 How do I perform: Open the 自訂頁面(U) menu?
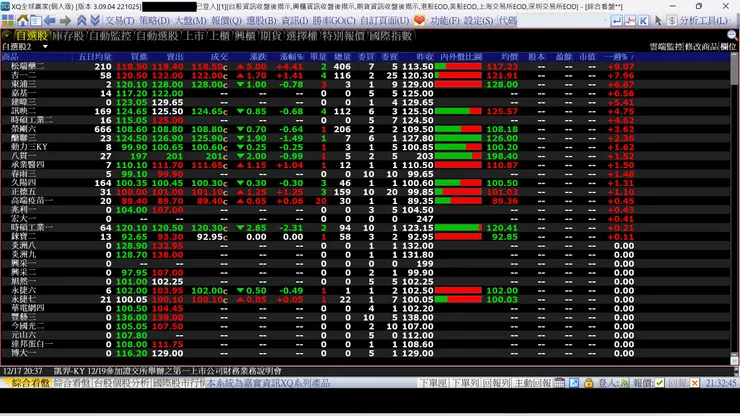pyautogui.click(x=385, y=21)
